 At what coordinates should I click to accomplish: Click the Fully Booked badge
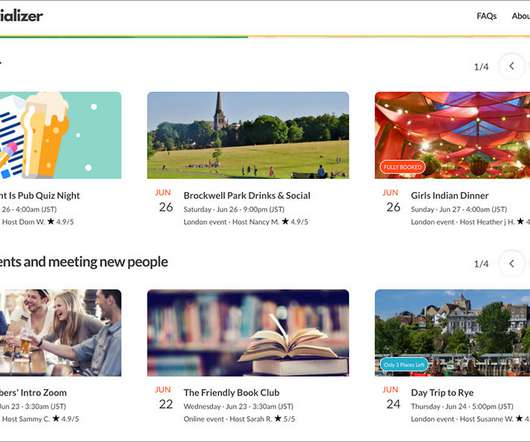coord(402,167)
